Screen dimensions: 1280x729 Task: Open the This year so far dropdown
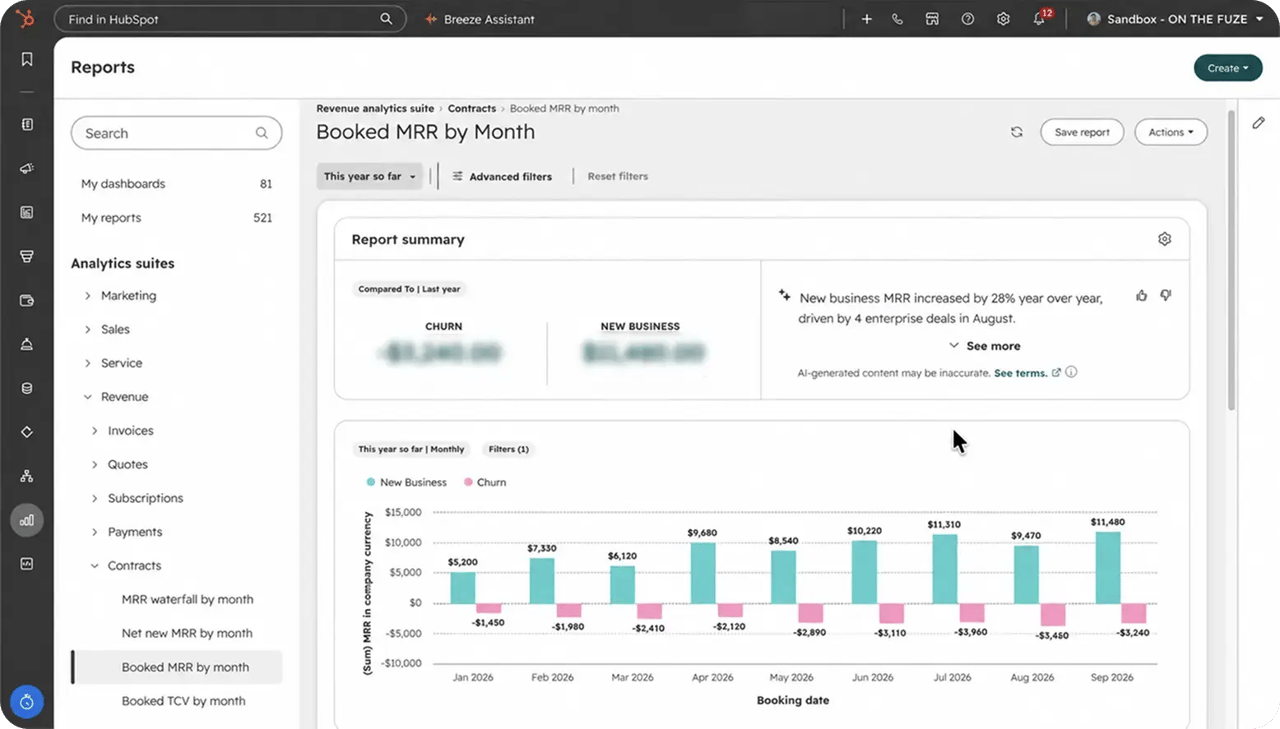pyautogui.click(x=370, y=176)
